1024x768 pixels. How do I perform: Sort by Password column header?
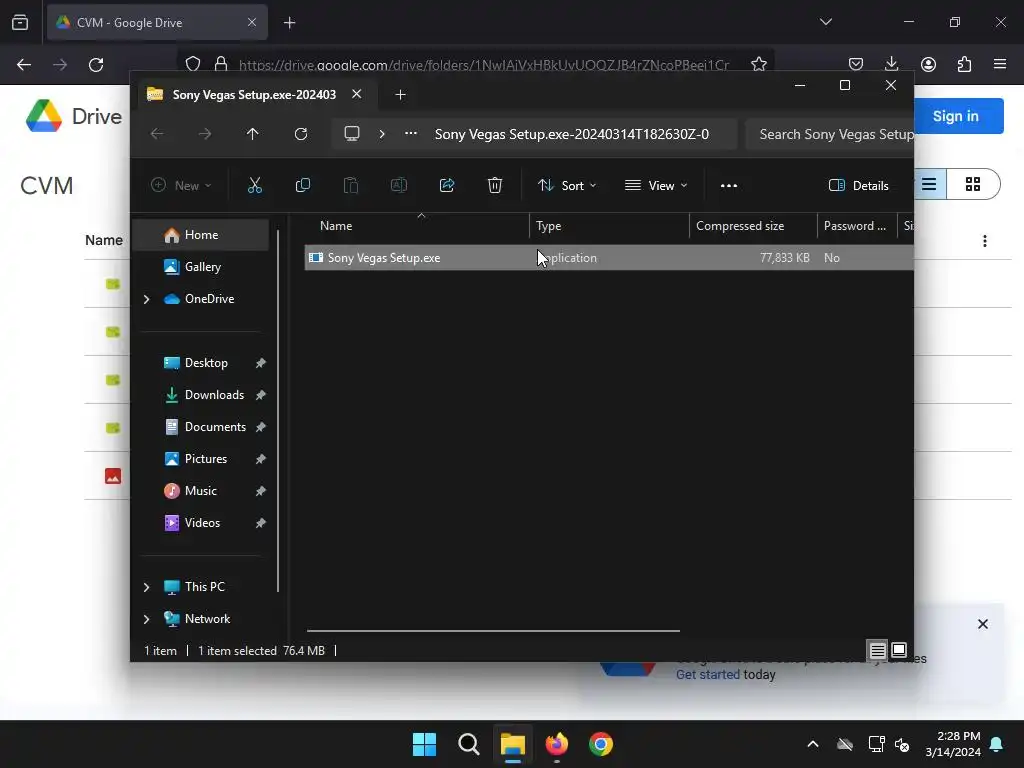[857, 226]
